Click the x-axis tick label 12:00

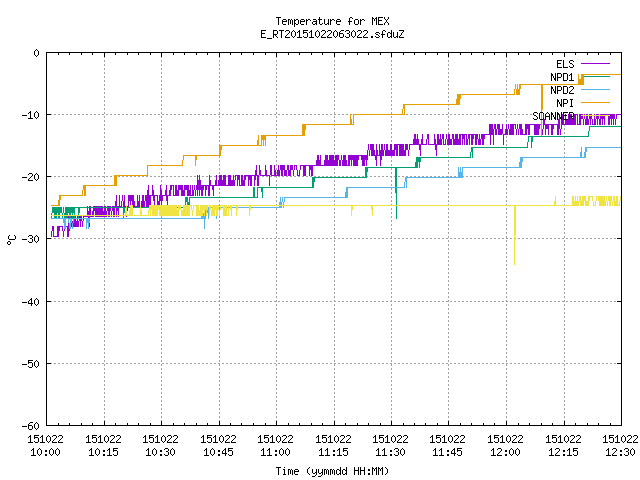[x=506, y=452]
